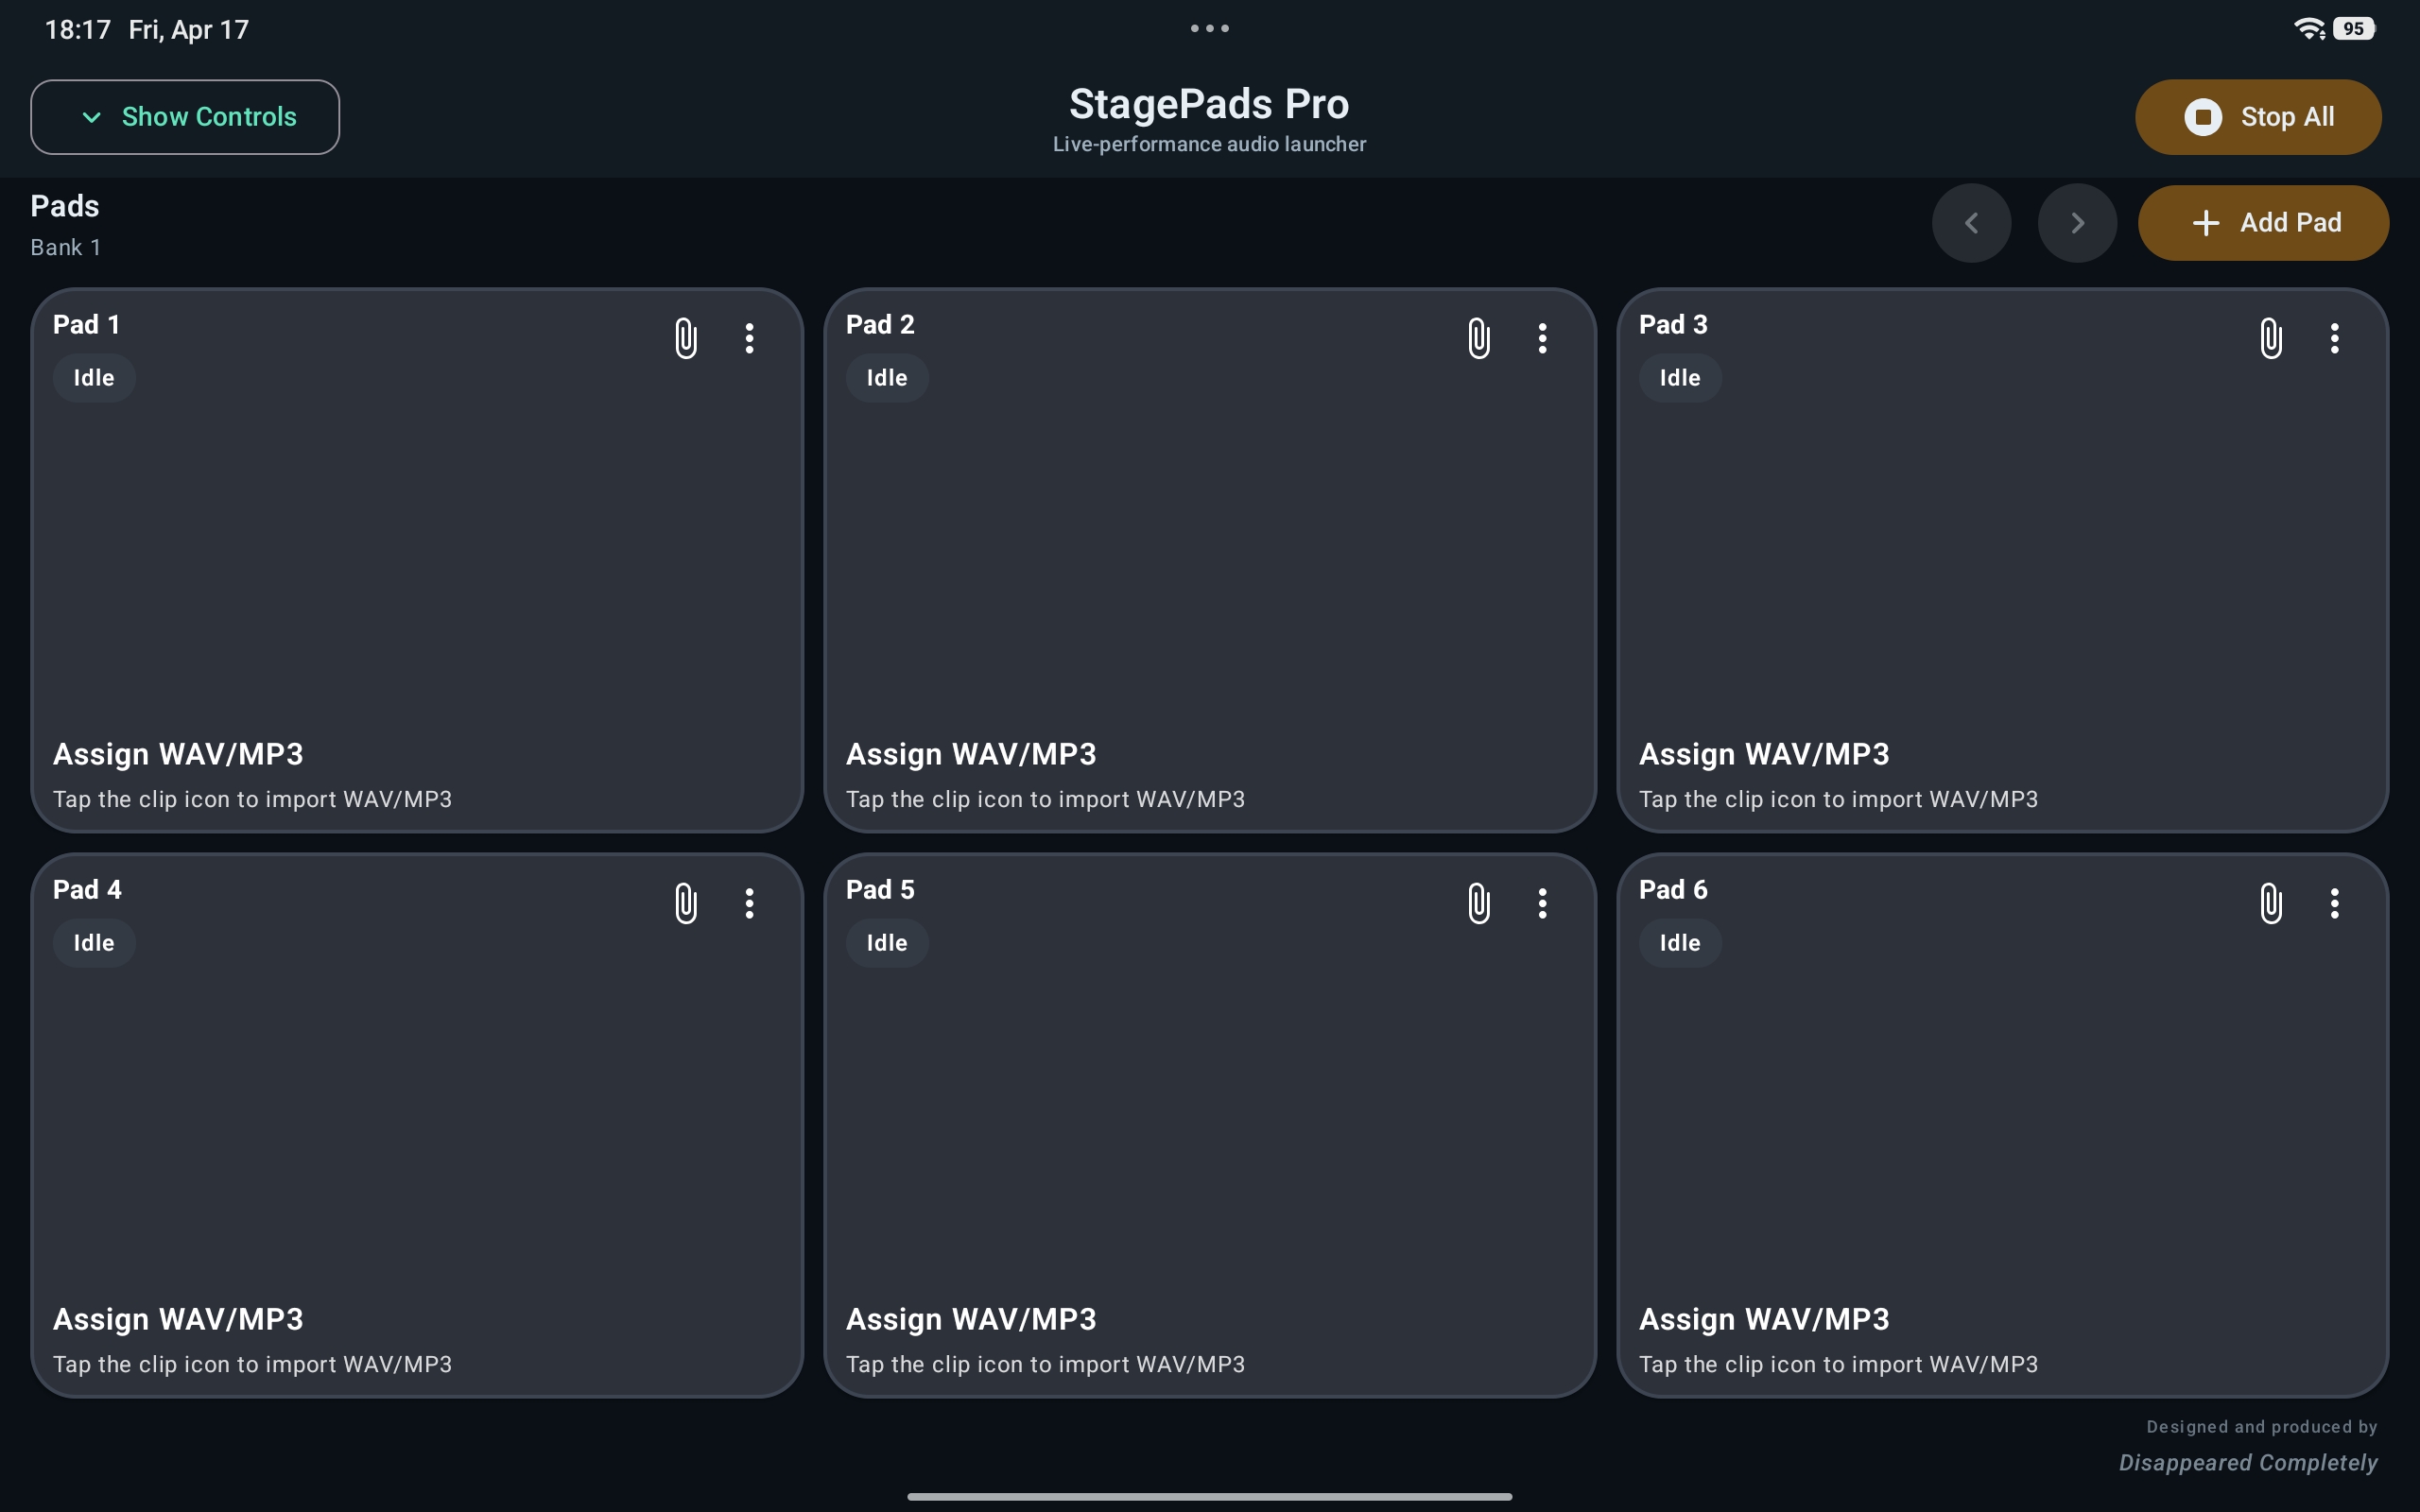Click the Bank 1 label
The width and height of the screenshot is (2420, 1512).
(66, 247)
